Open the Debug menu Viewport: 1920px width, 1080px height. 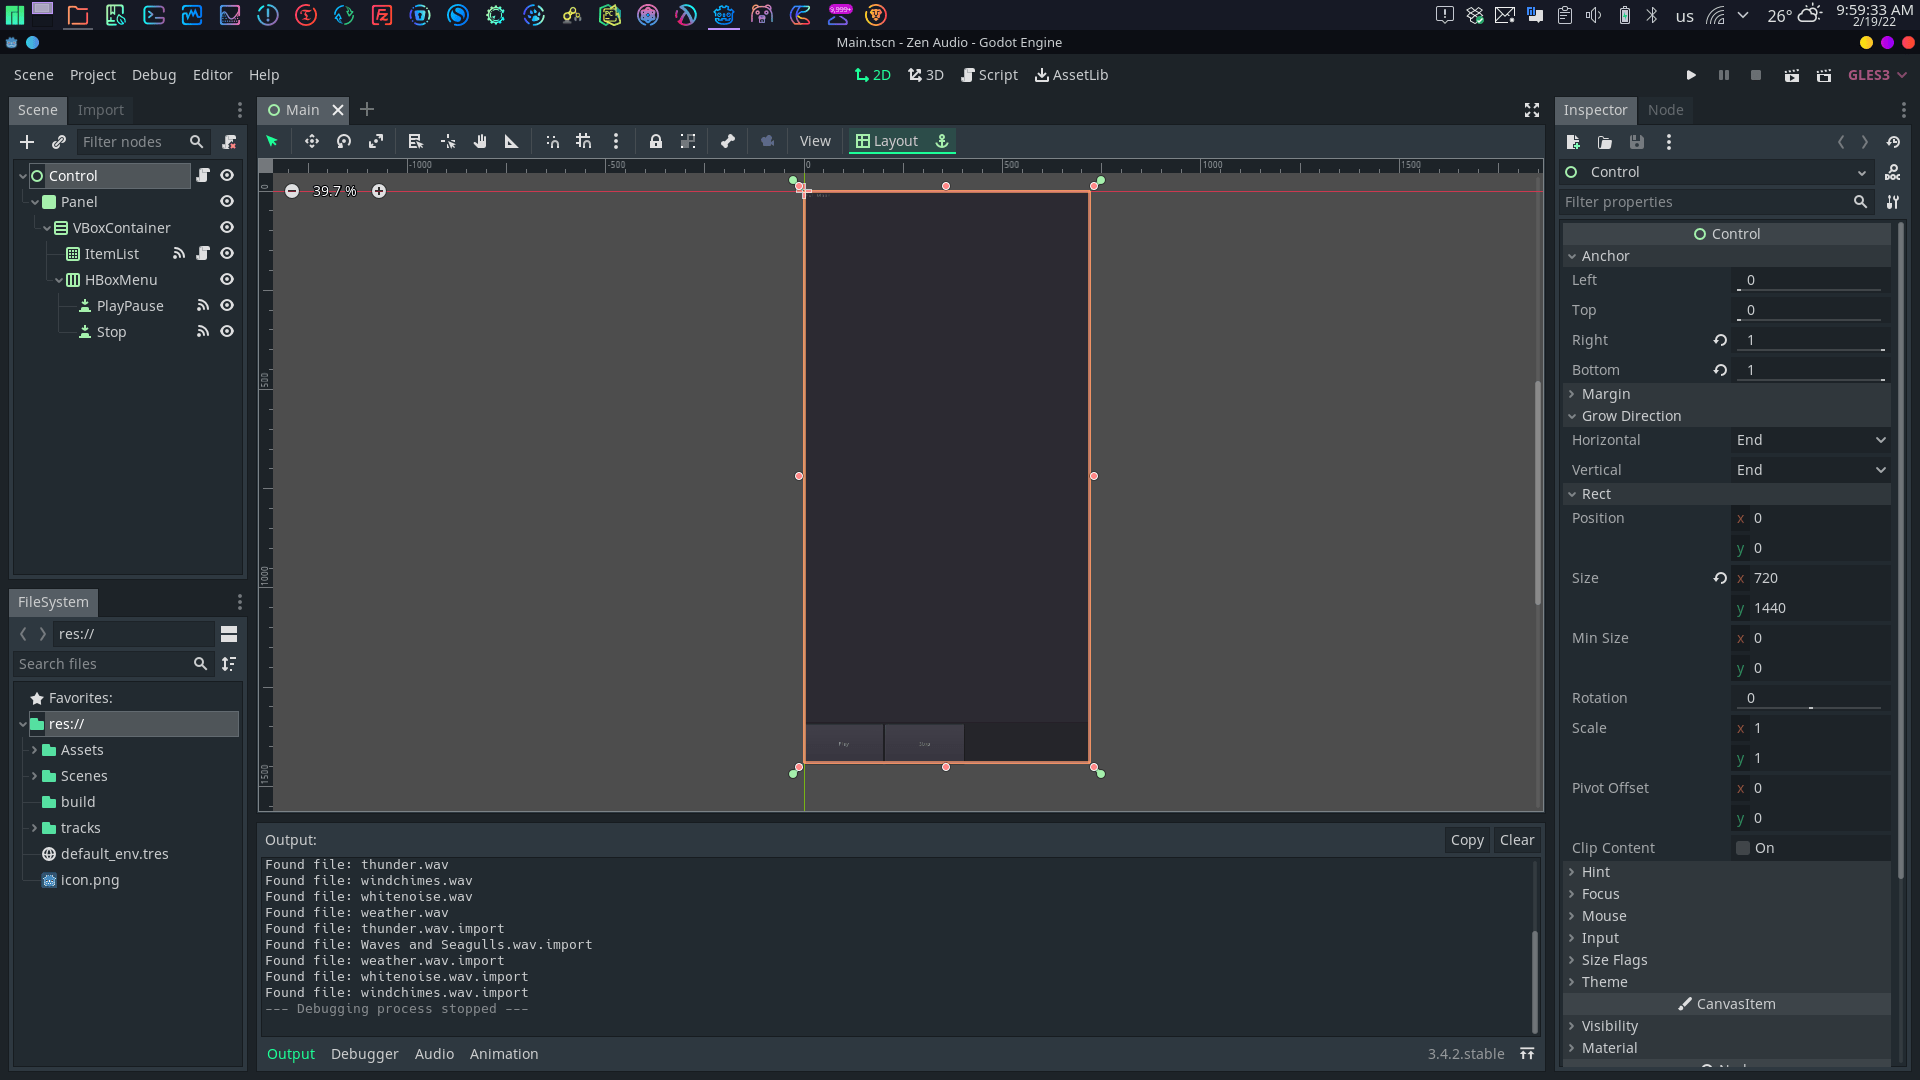click(153, 75)
